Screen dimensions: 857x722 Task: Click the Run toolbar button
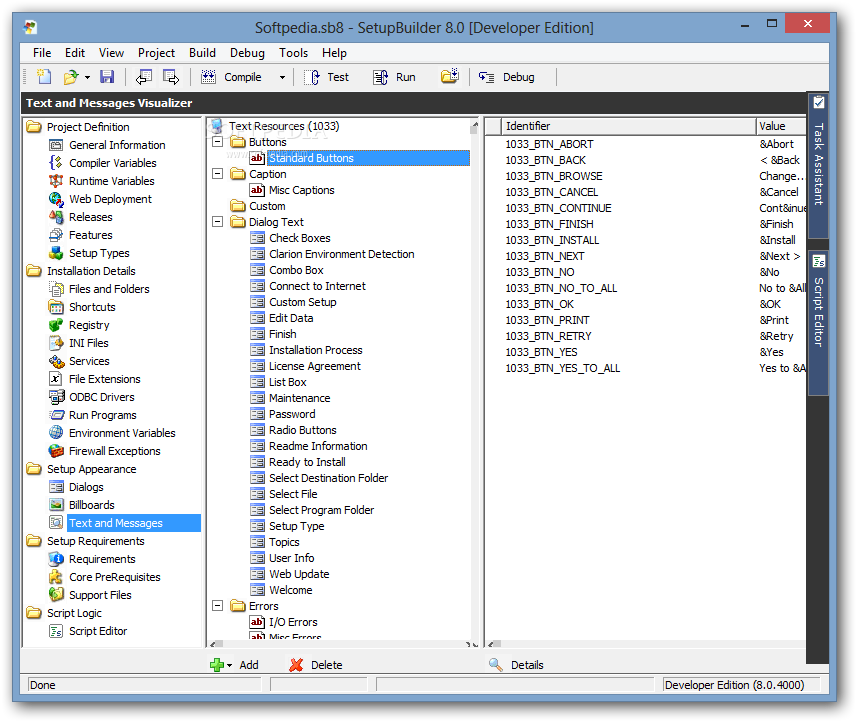tap(395, 77)
